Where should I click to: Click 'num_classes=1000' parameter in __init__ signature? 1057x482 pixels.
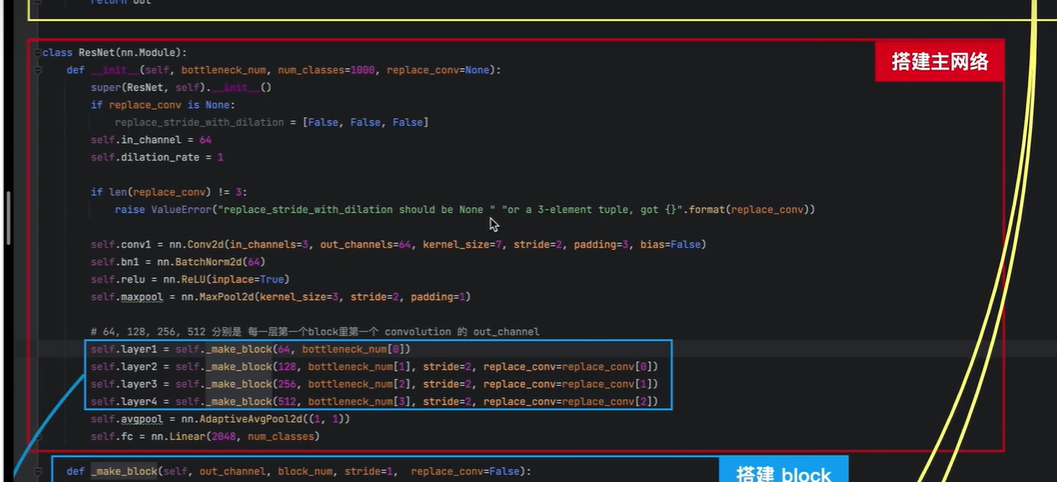point(326,70)
